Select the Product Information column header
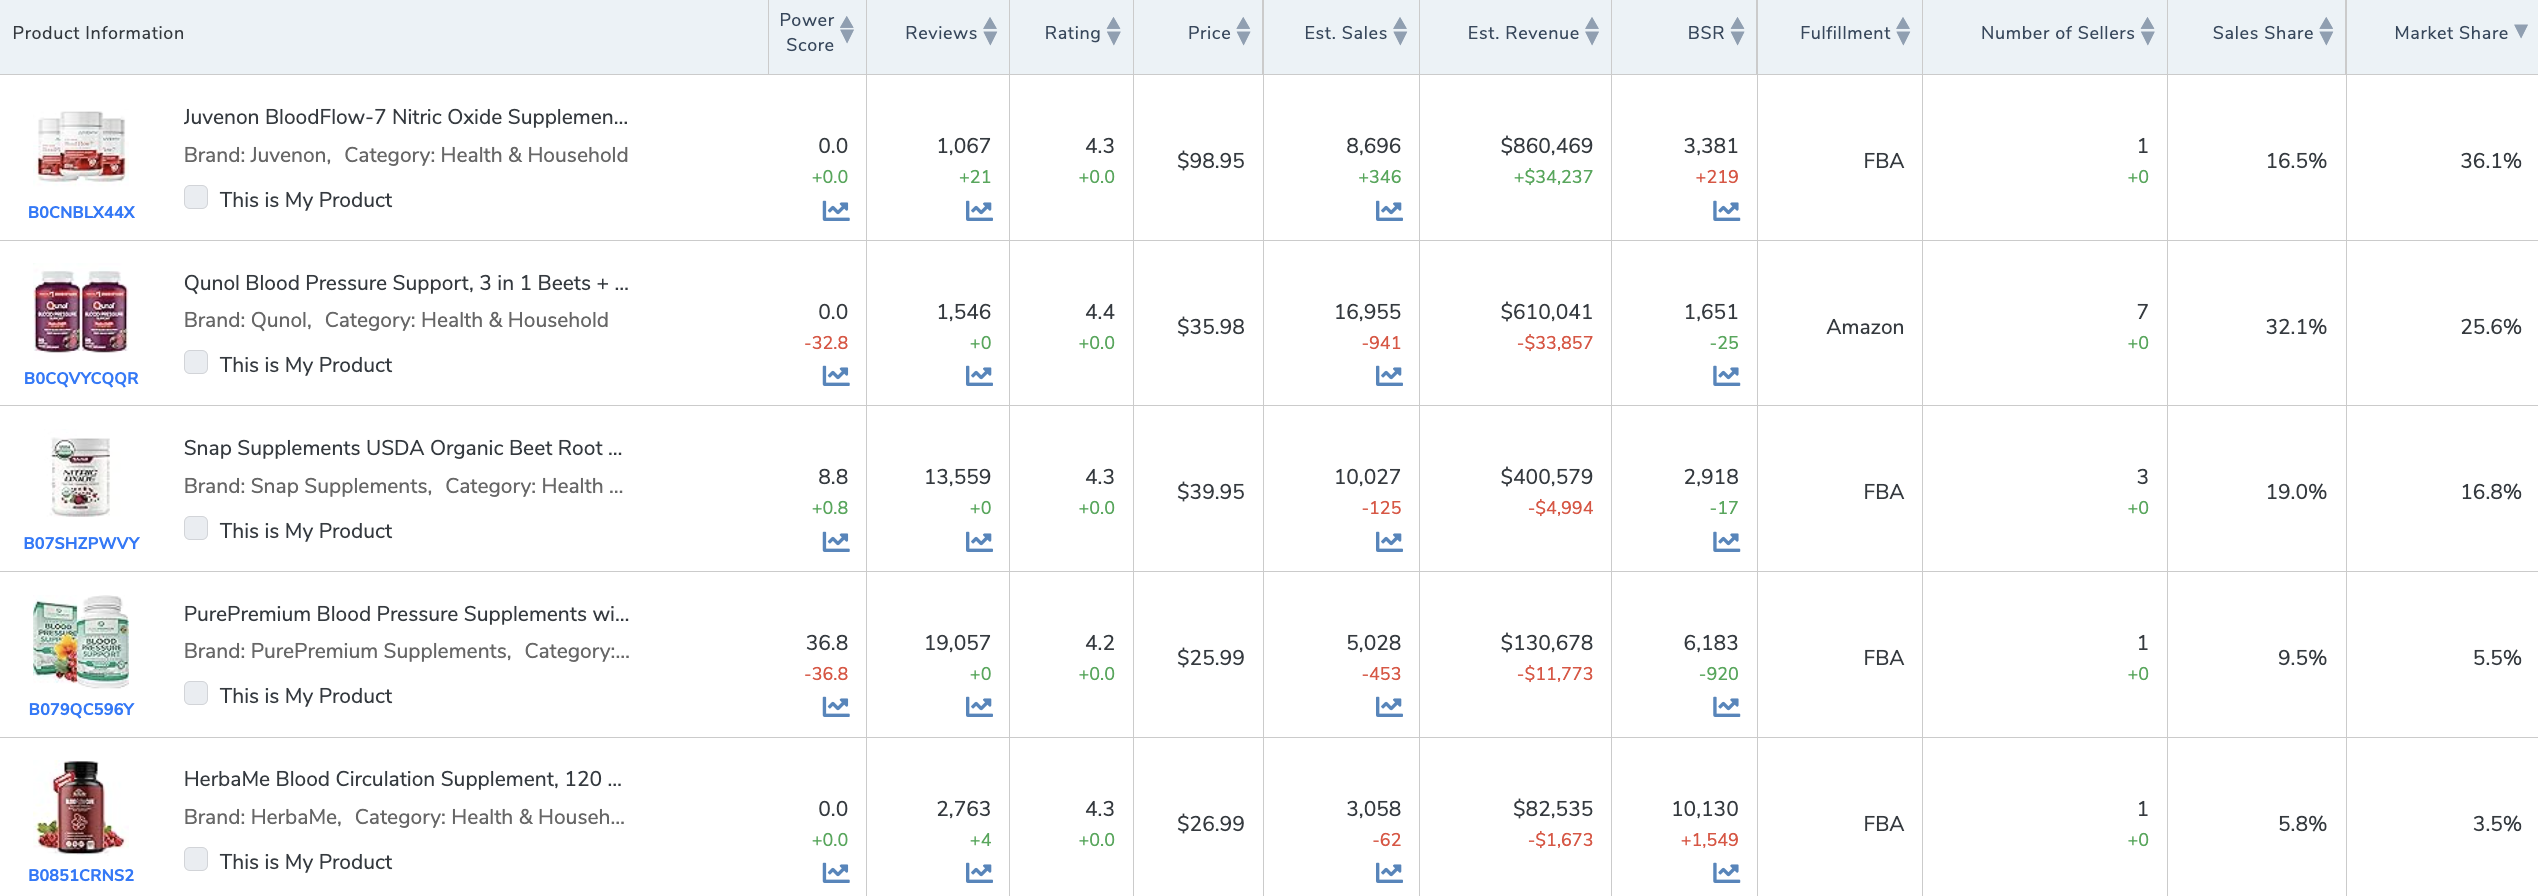 pos(98,33)
